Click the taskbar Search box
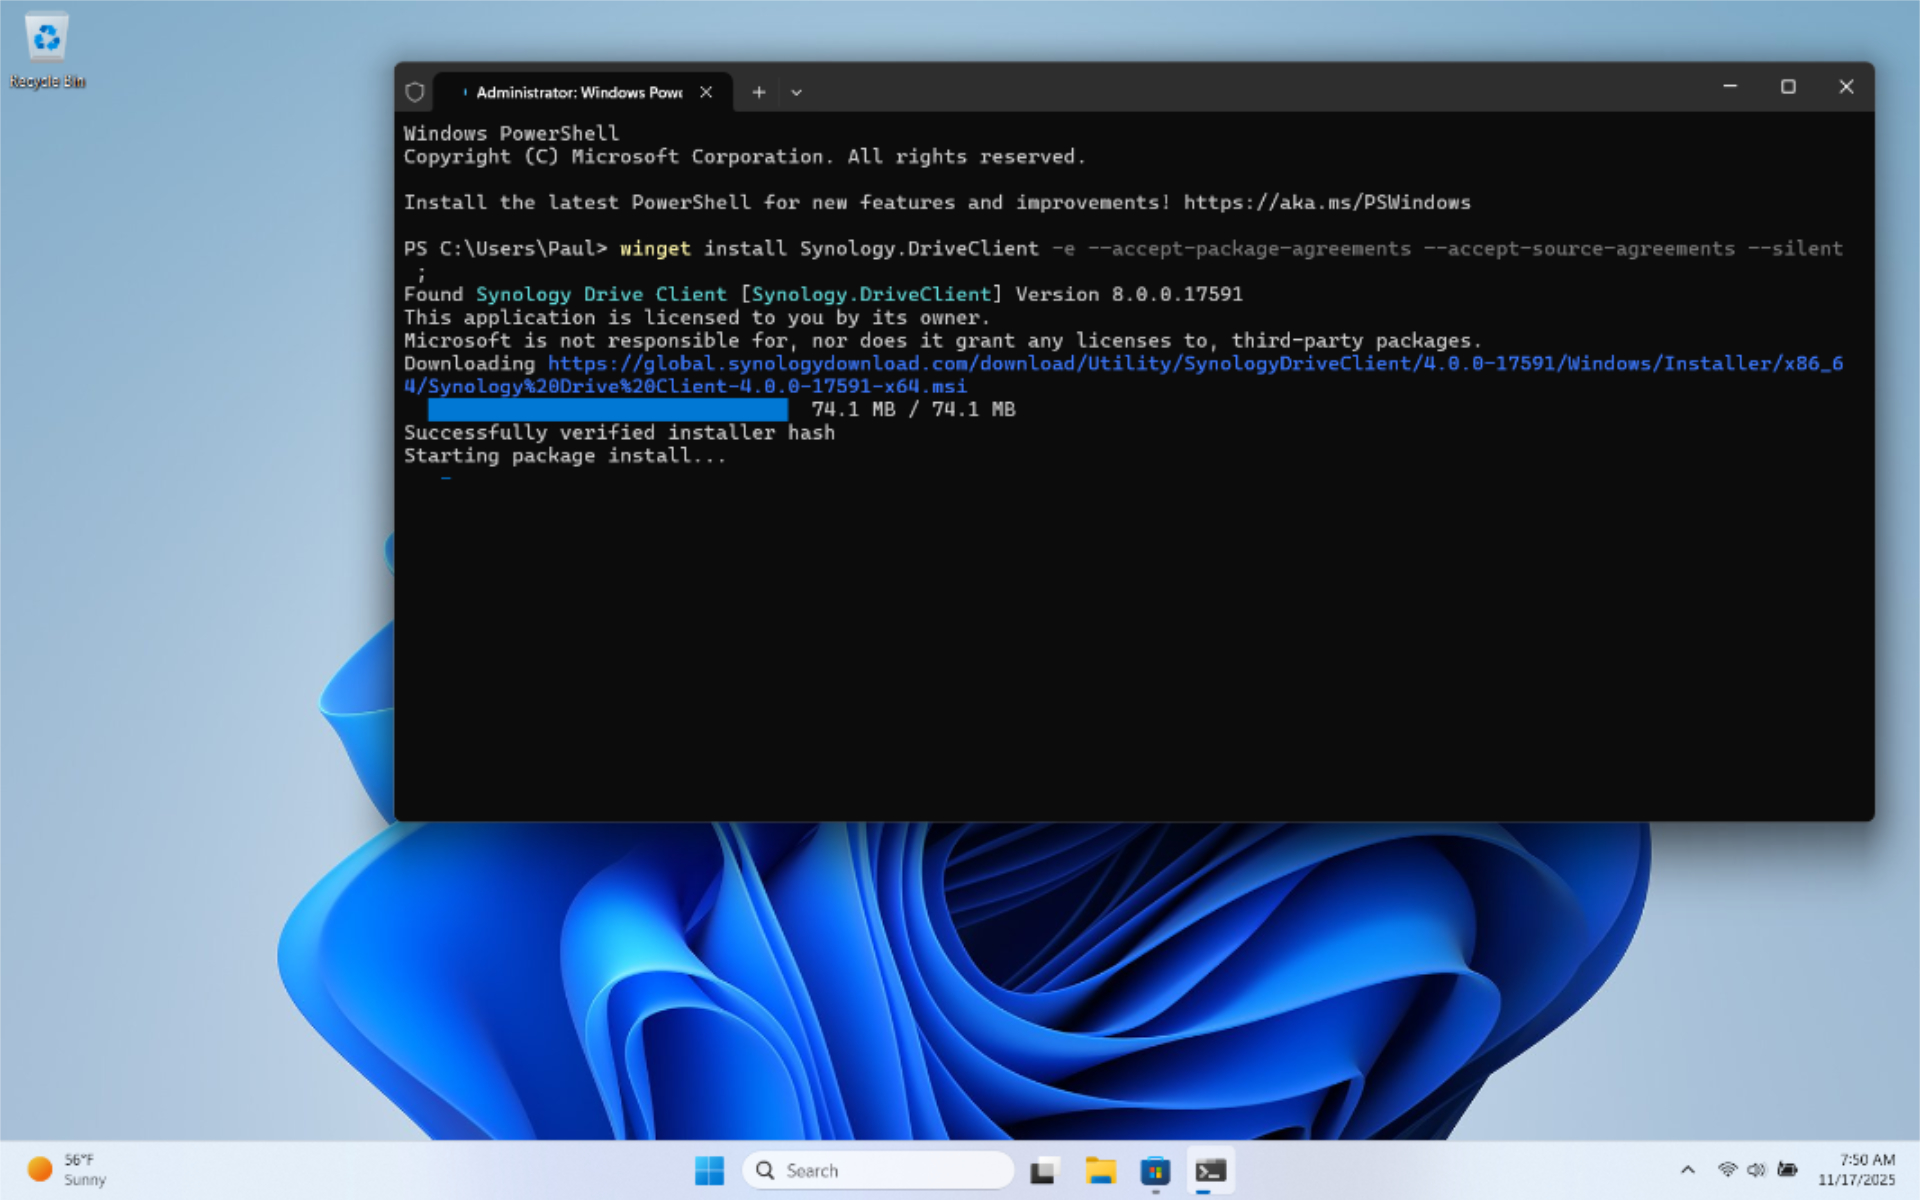 point(879,1170)
